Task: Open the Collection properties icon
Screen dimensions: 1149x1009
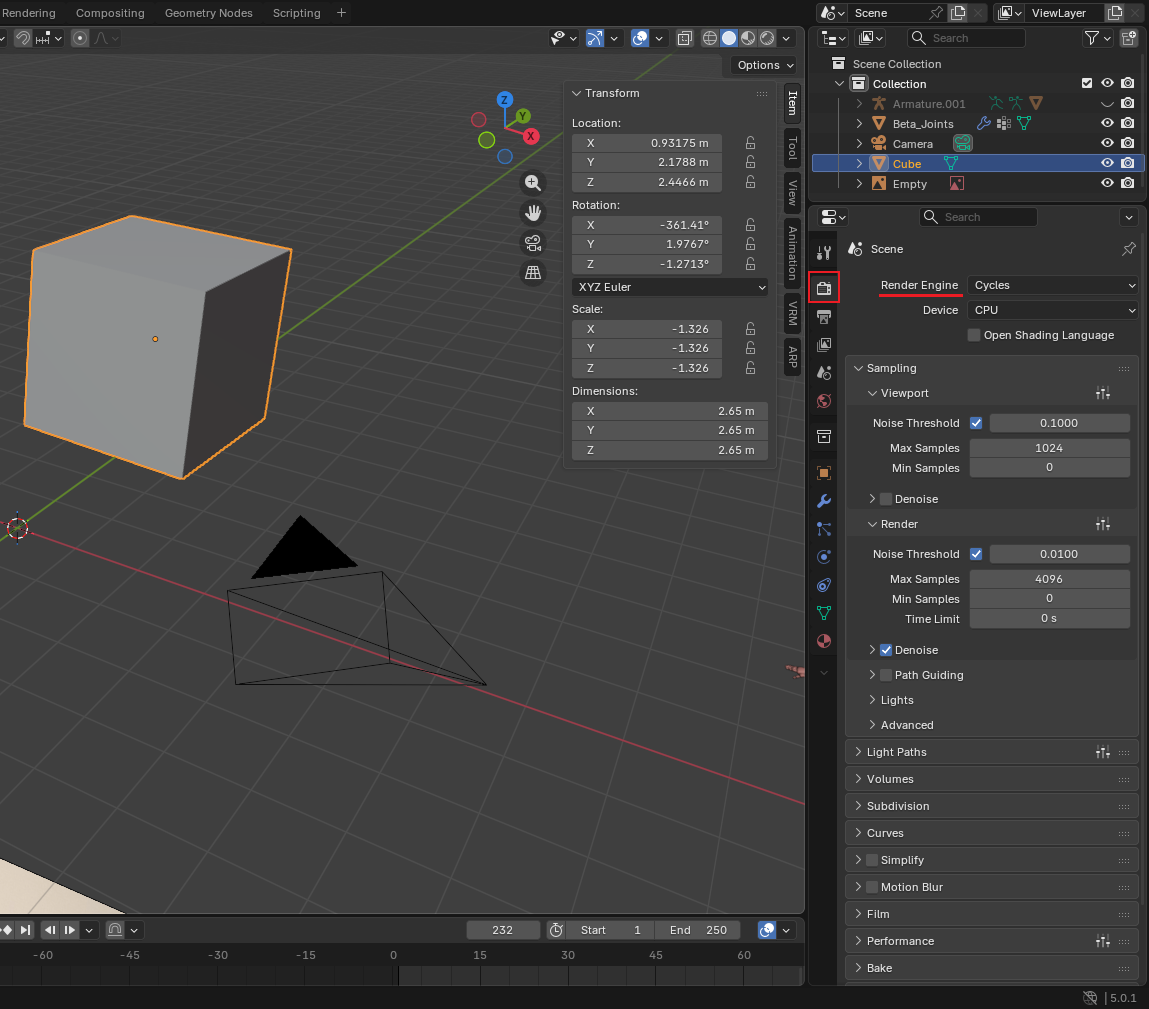Action: point(824,437)
